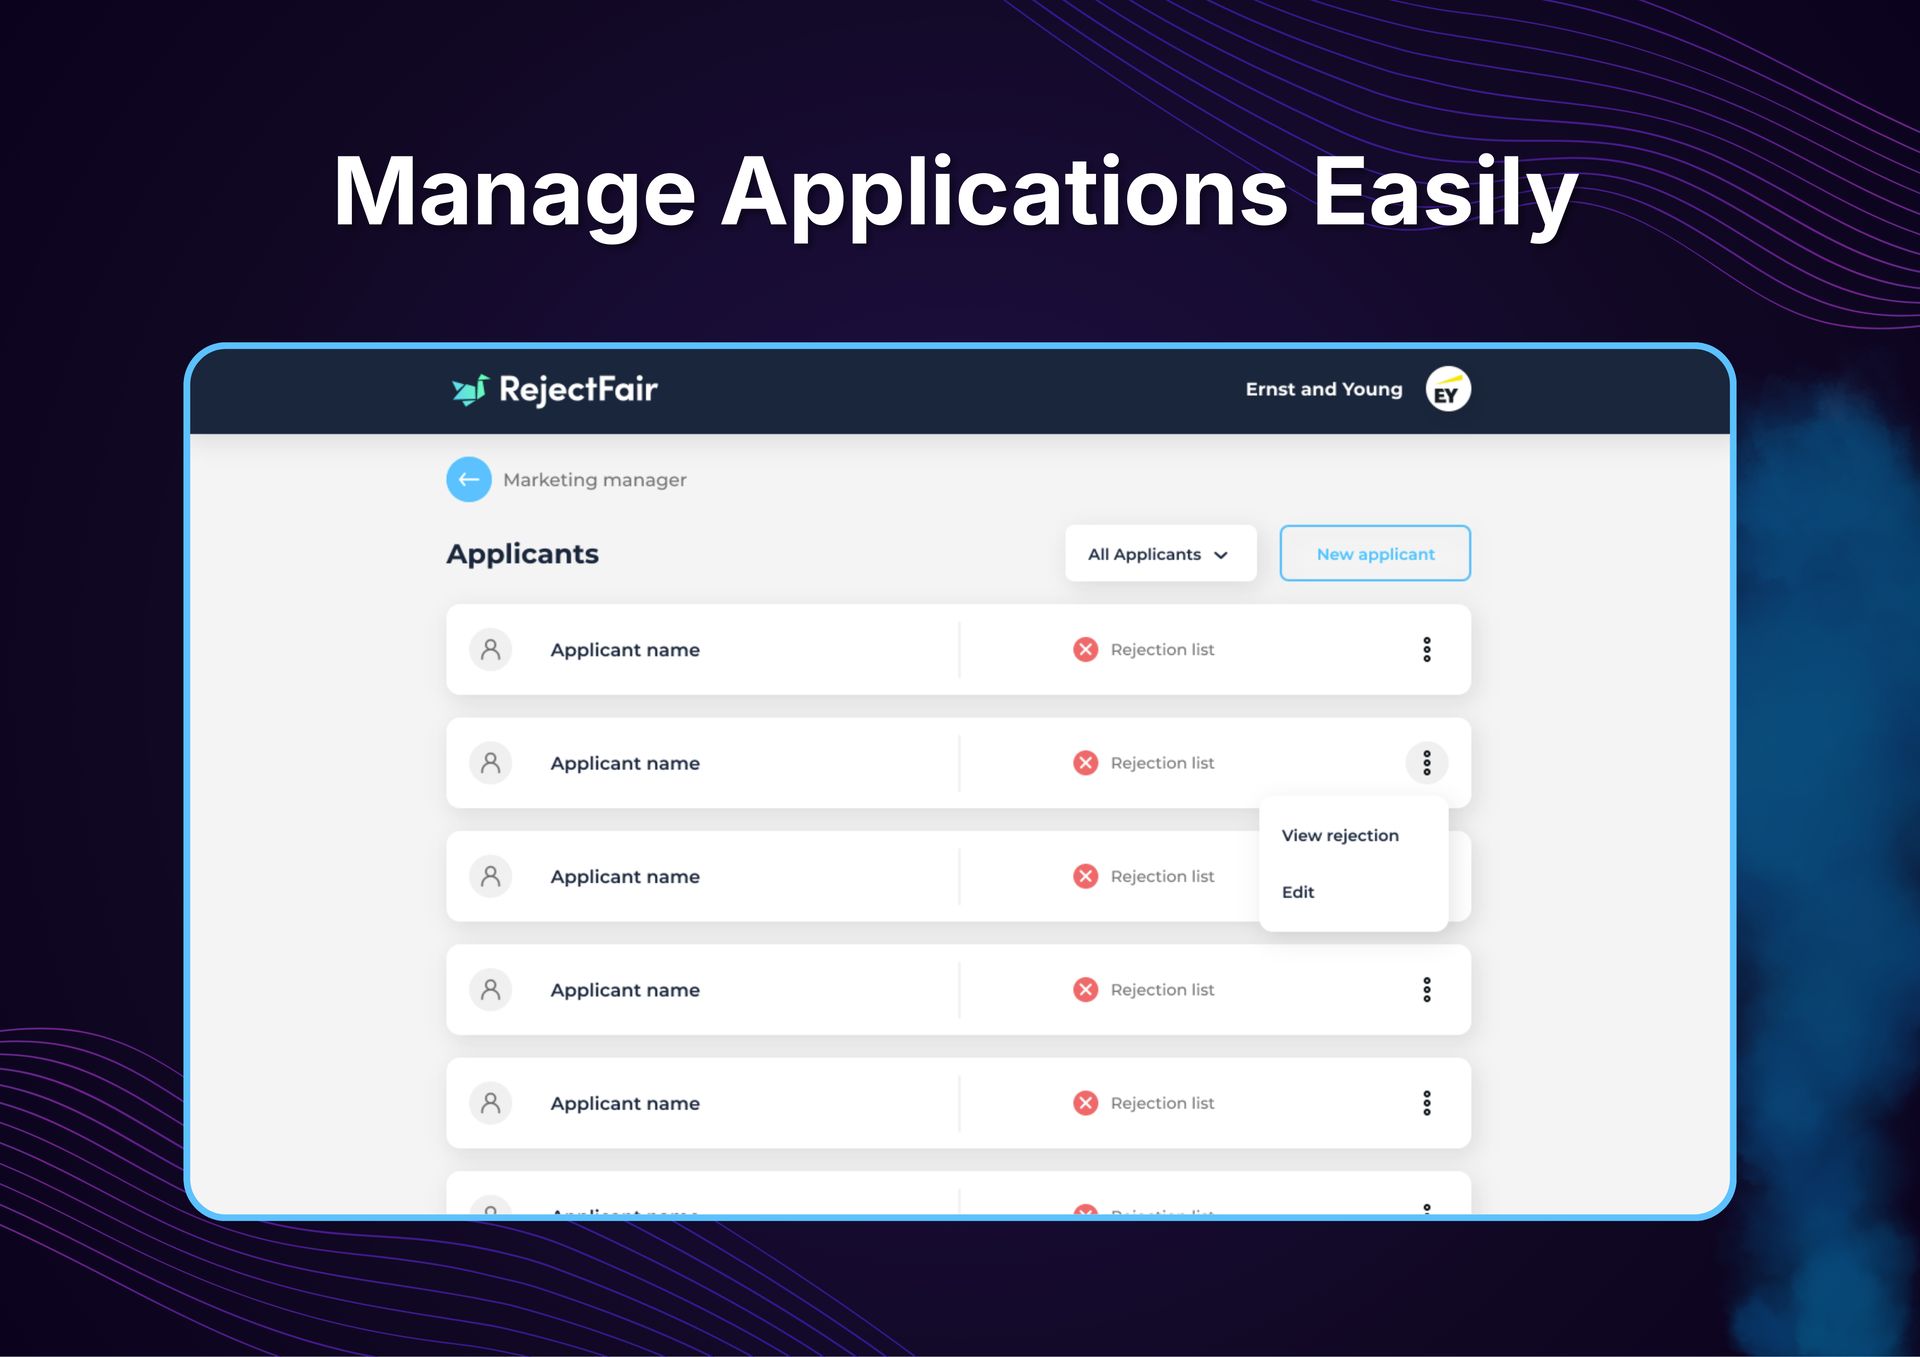Open three-dot menu of fourth applicant
Image resolution: width=1920 pixels, height=1357 pixels.
[x=1426, y=989]
